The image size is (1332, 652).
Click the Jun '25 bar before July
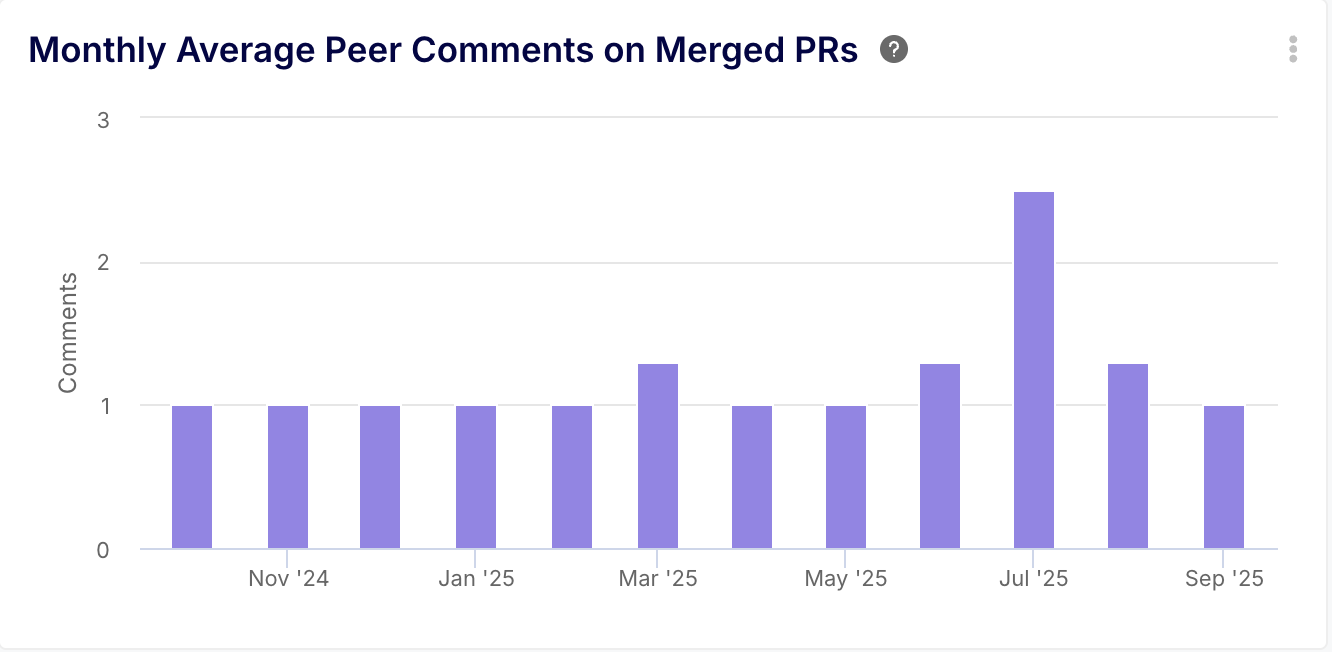coord(940,456)
